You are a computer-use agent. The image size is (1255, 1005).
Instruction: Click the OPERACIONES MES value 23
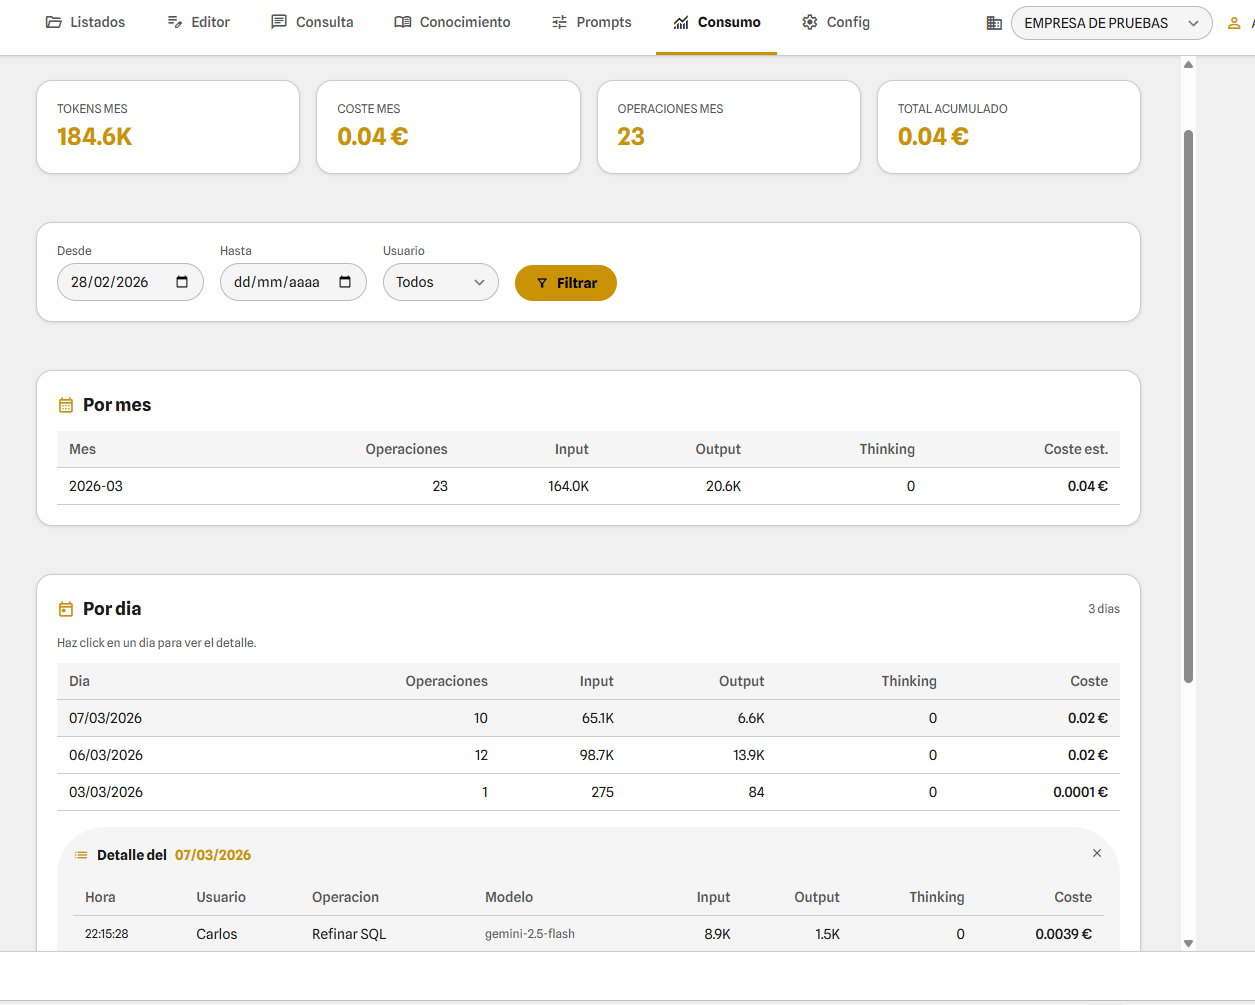[631, 137]
